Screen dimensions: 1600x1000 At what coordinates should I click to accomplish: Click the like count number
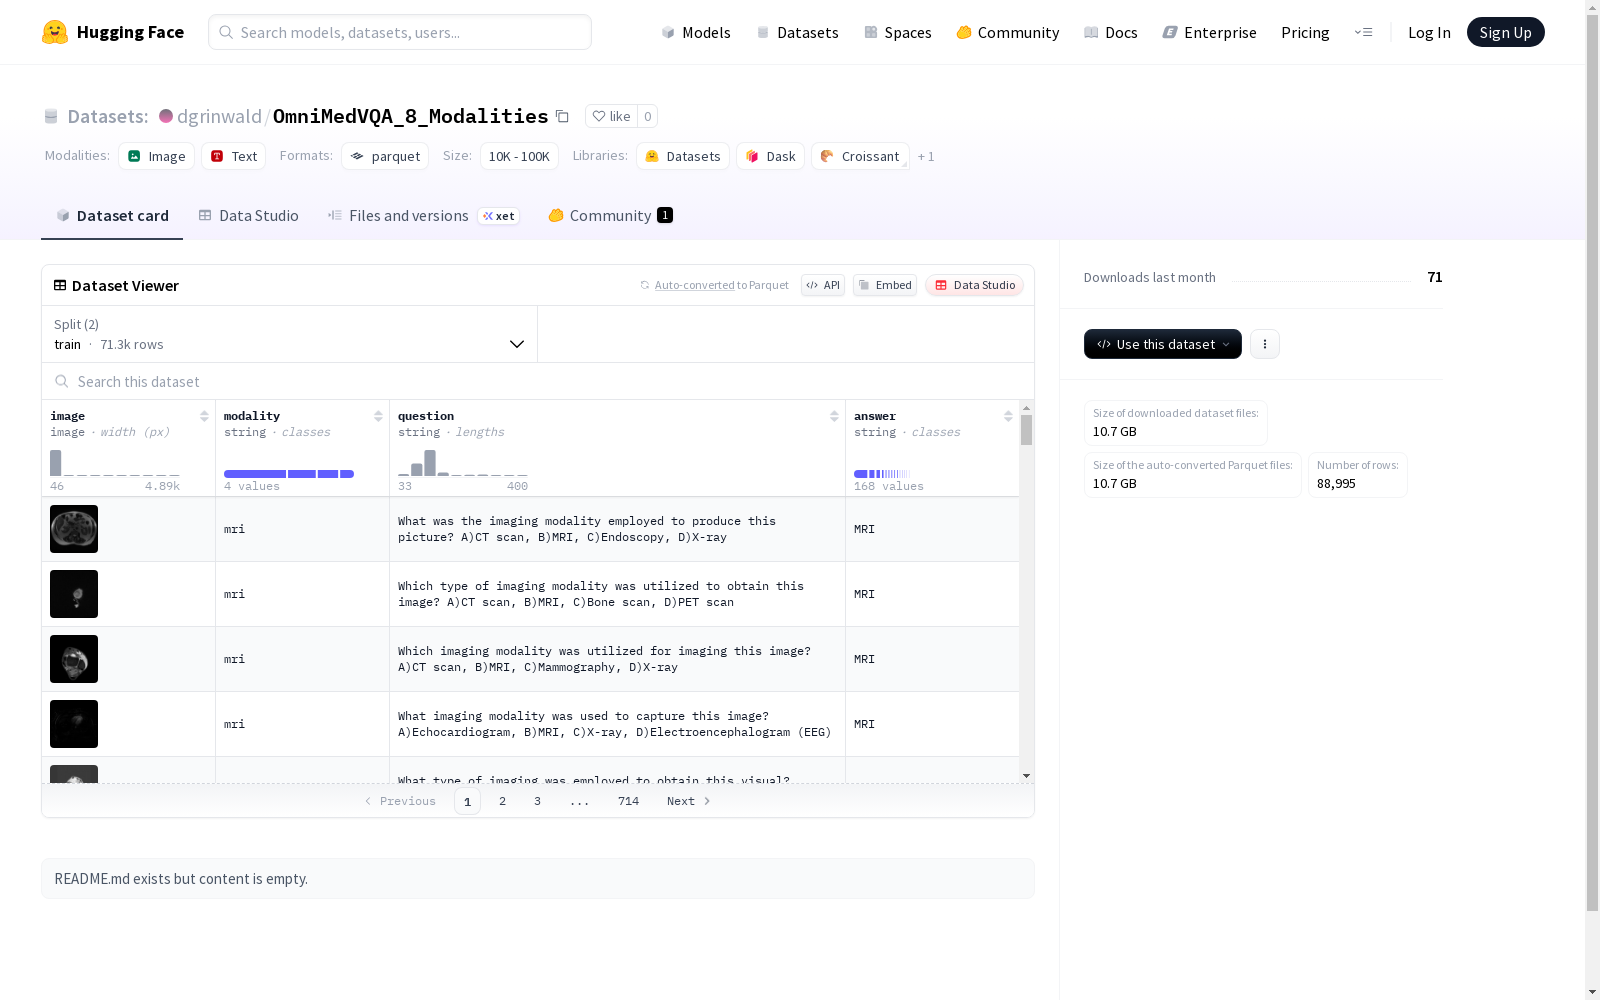tap(648, 116)
